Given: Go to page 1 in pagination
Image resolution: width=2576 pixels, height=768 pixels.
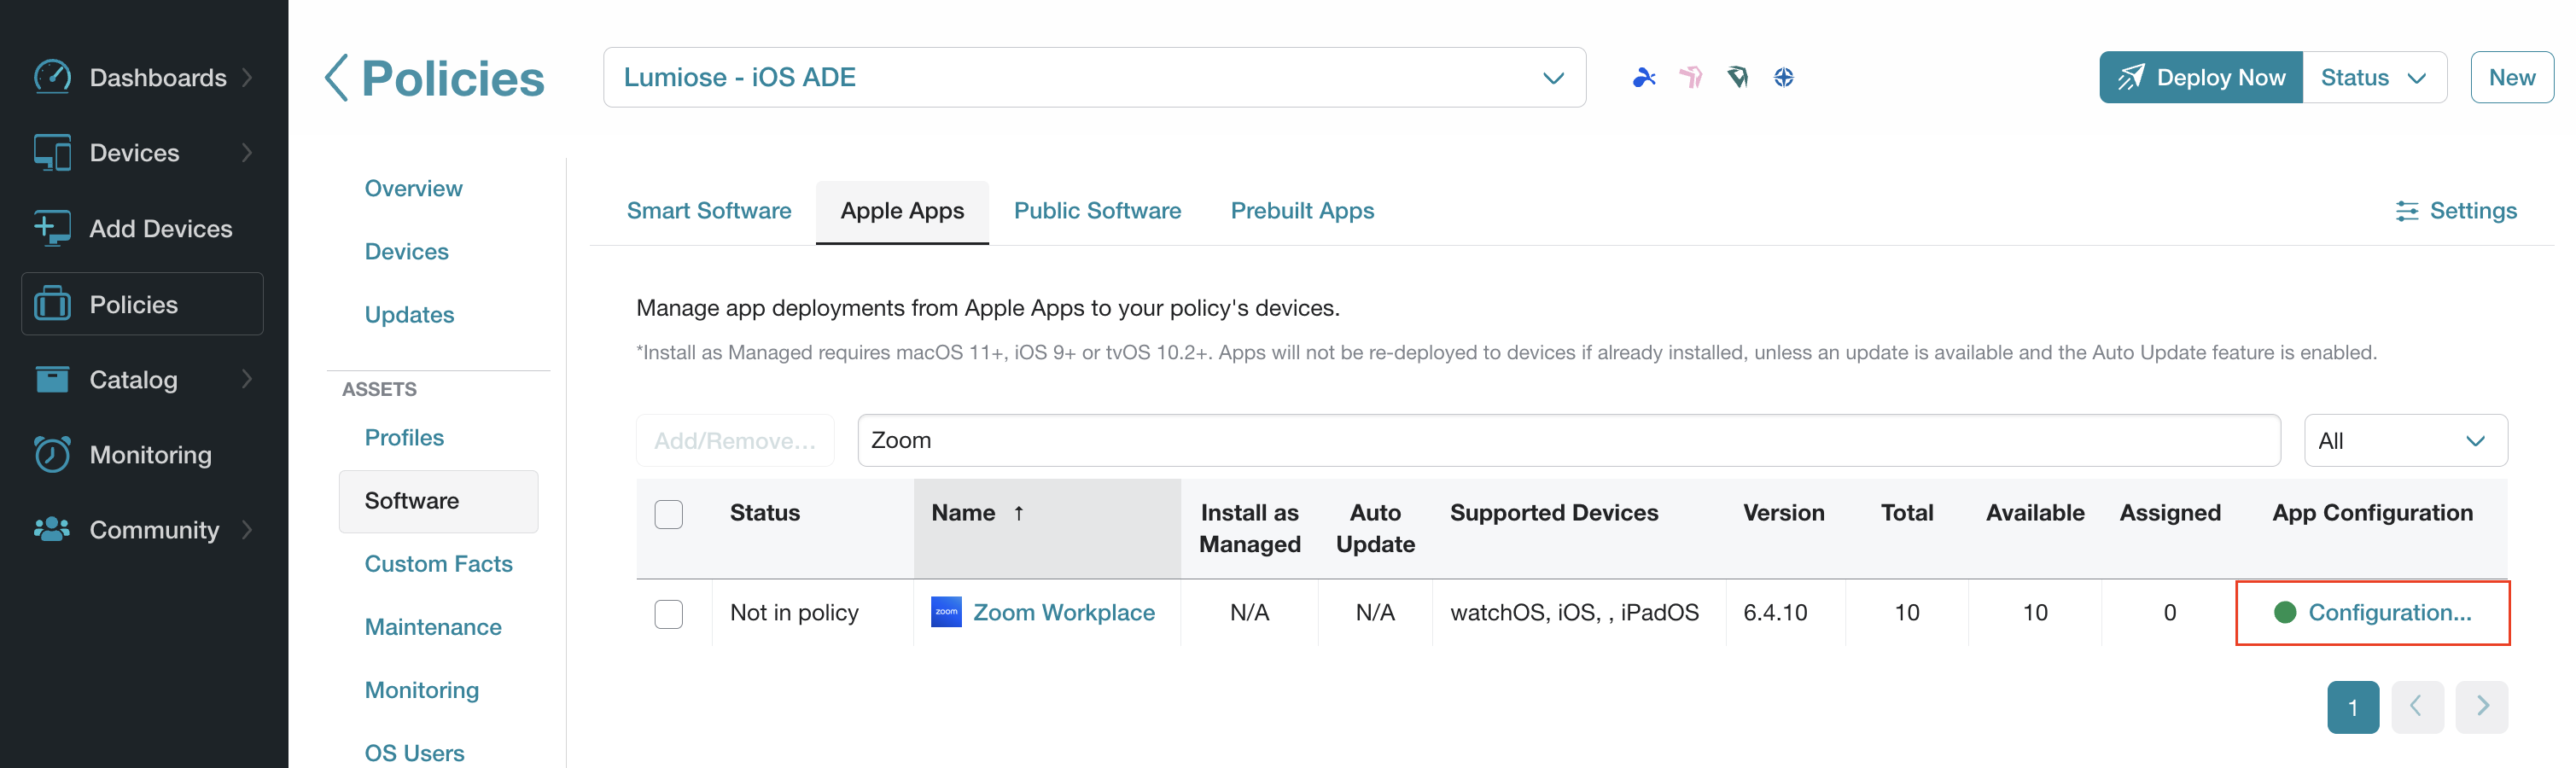Looking at the screenshot, I should pos(2353,707).
